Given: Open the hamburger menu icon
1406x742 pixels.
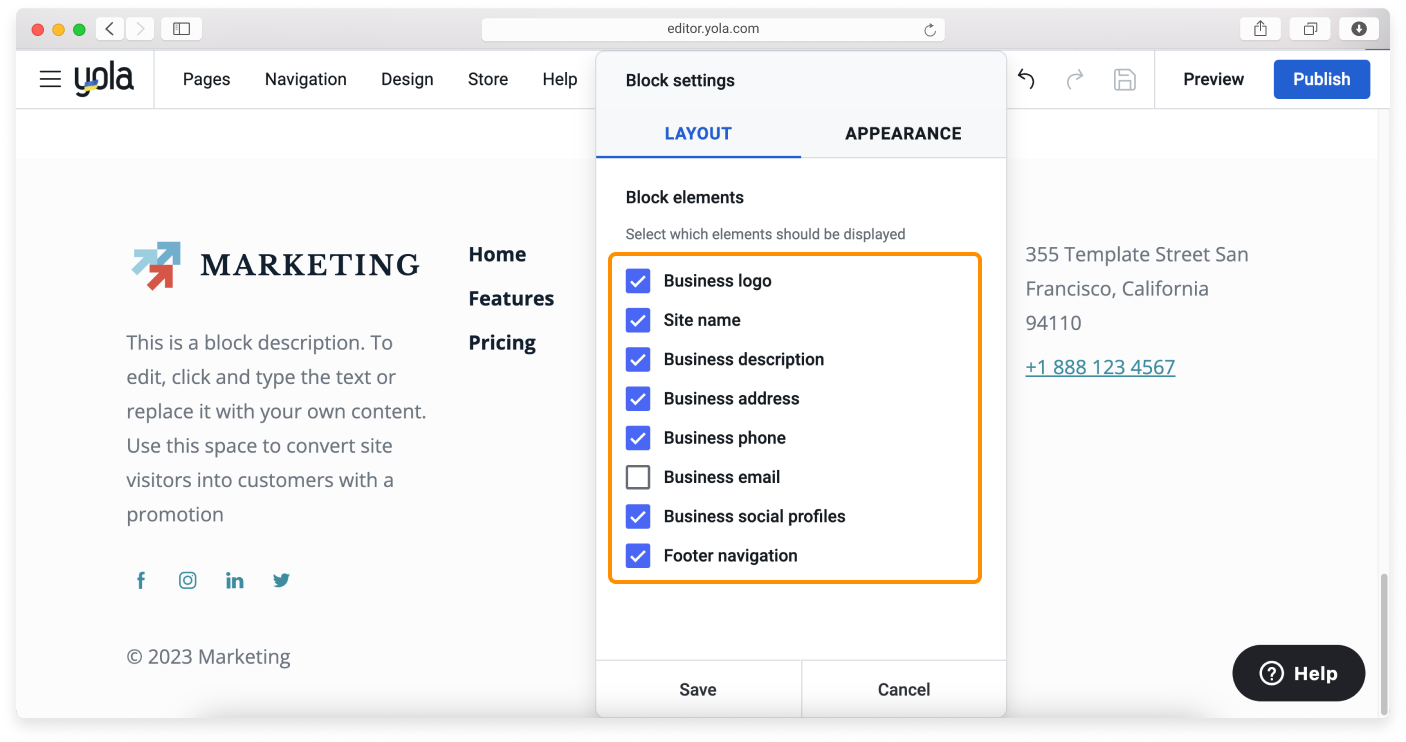Looking at the screenshot, I should (x=50, y=79).
